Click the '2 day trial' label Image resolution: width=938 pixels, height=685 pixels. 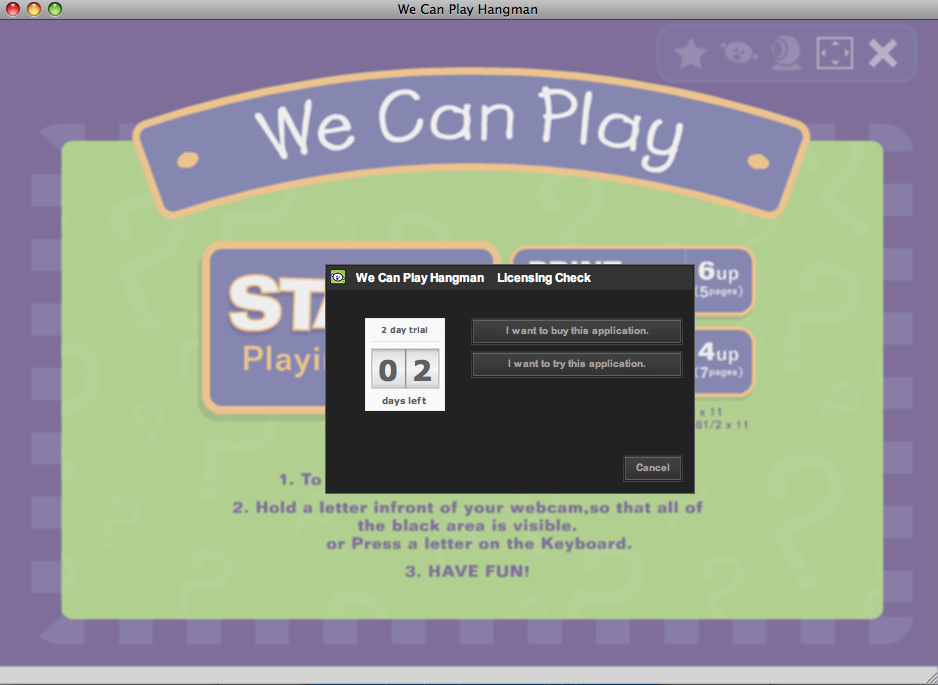click(404, 330)
